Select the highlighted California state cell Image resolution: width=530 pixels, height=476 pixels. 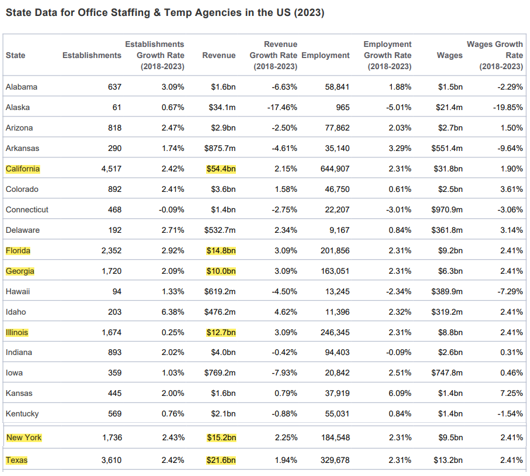23,169
